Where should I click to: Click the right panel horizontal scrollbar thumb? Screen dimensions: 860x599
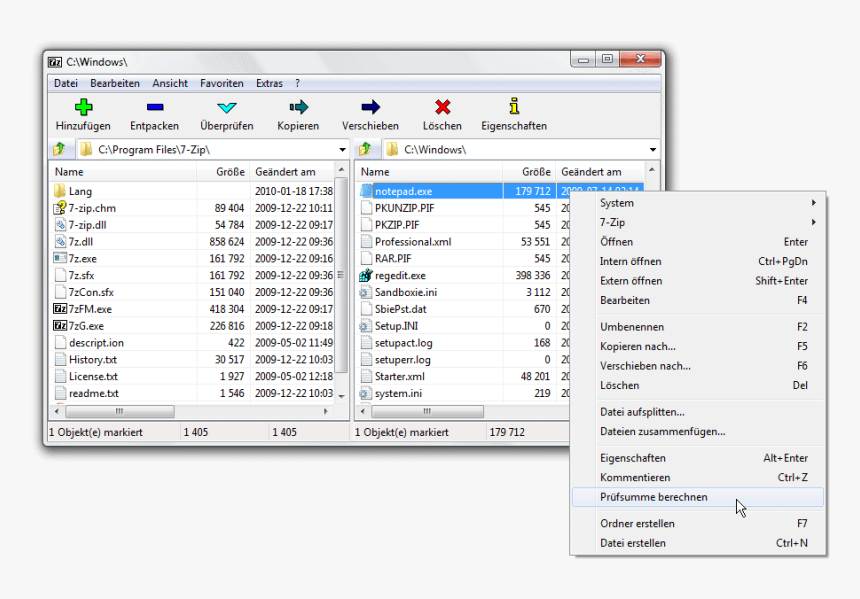[x=427, y=411]
